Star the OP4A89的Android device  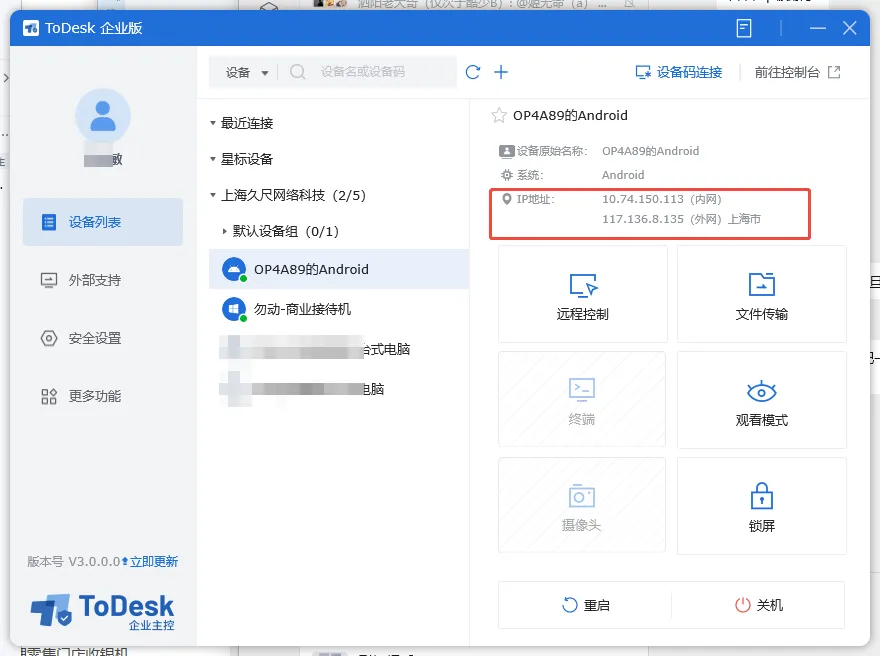coord(498,116)
